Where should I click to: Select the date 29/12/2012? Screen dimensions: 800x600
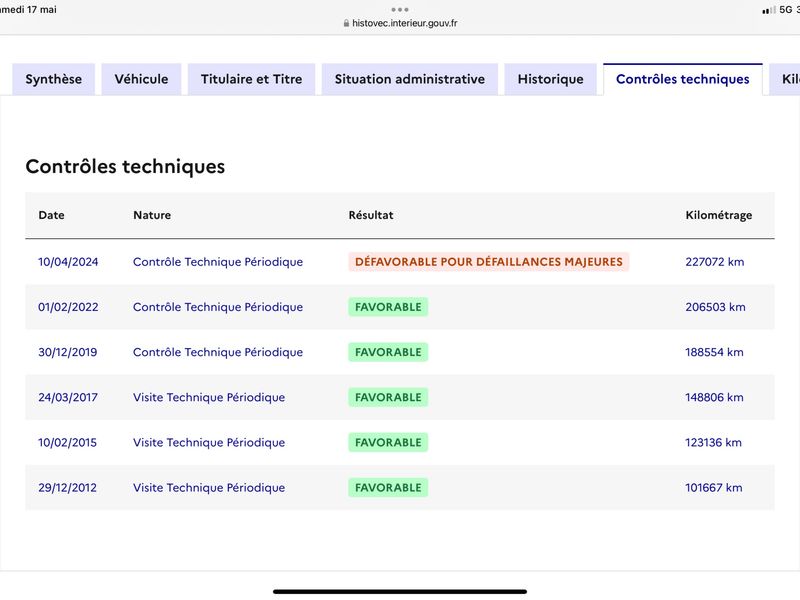pos(67,488)
